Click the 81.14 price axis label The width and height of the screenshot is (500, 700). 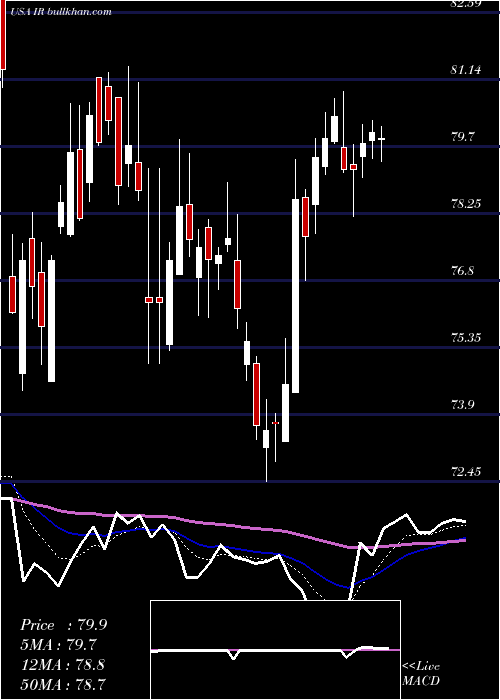pos(466,70)
